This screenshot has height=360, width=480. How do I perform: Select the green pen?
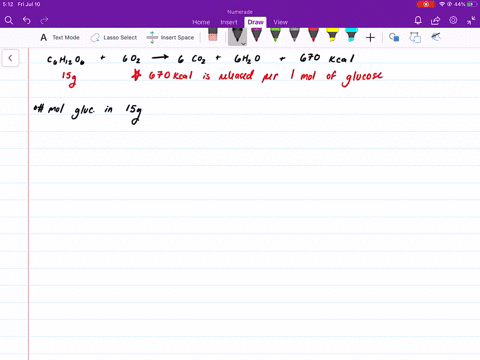pyautogui.click(x=275, y=35)
